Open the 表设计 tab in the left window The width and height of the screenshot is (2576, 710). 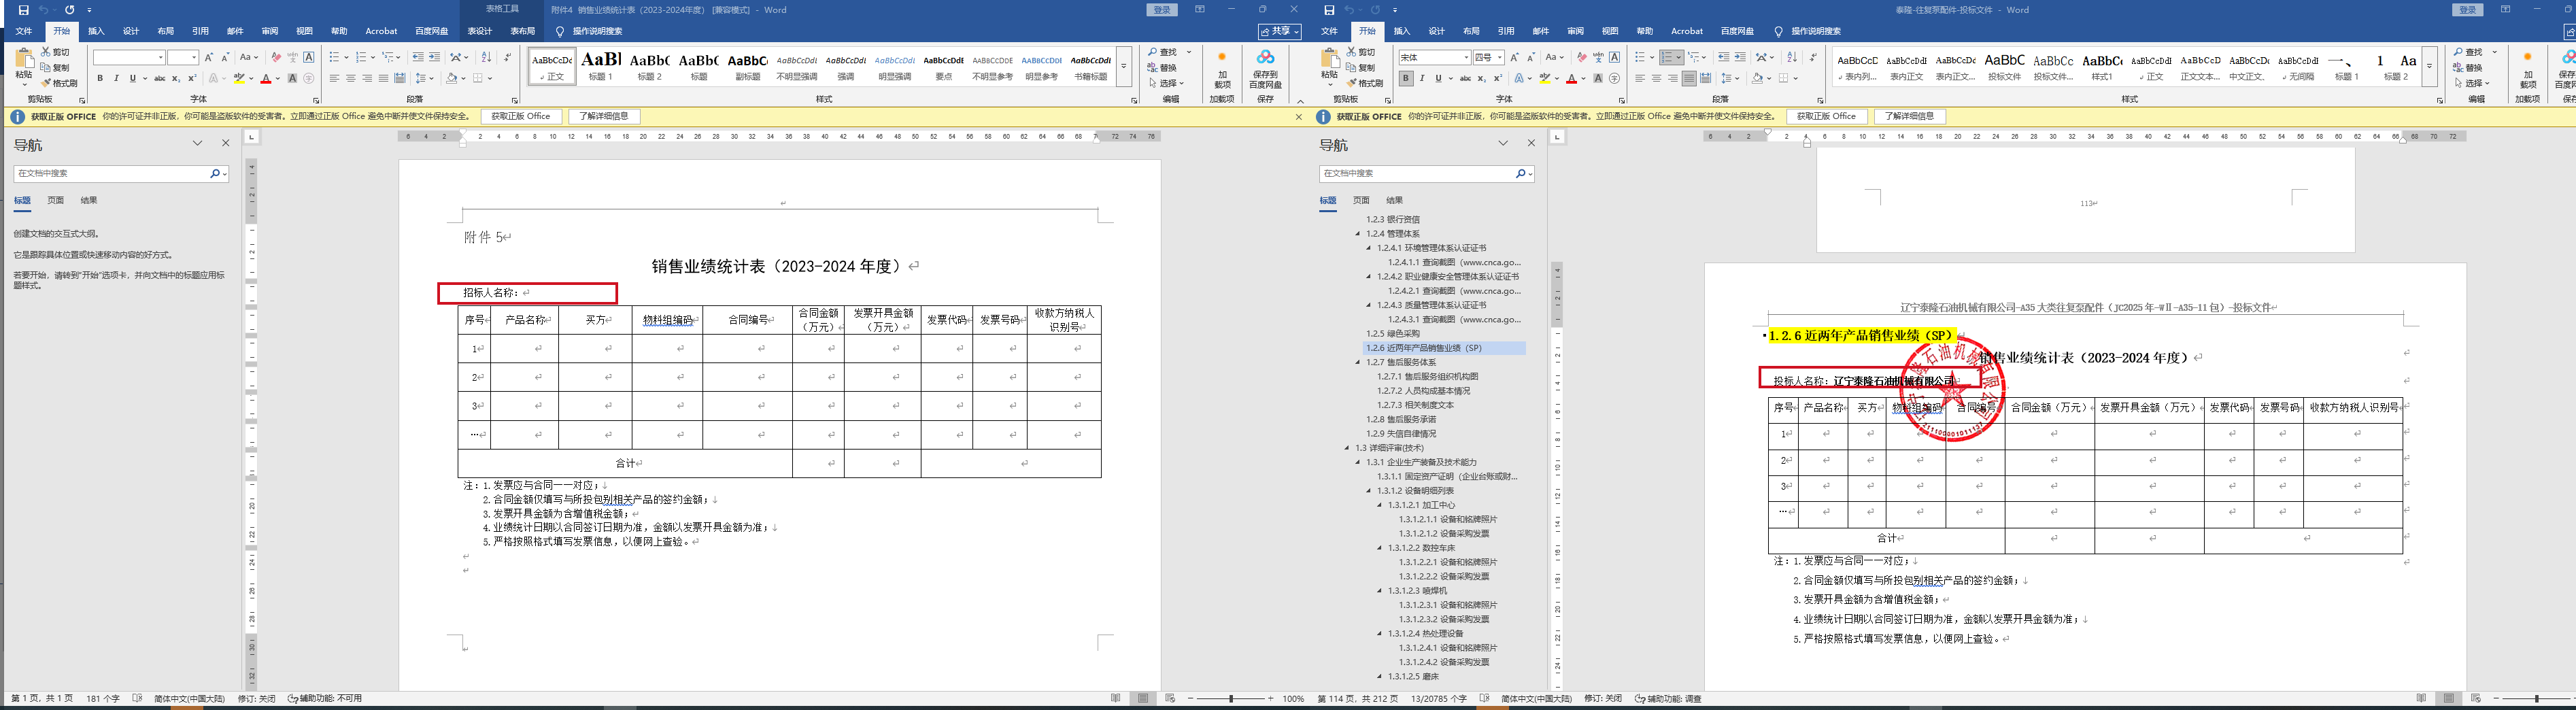coord(480,31)
